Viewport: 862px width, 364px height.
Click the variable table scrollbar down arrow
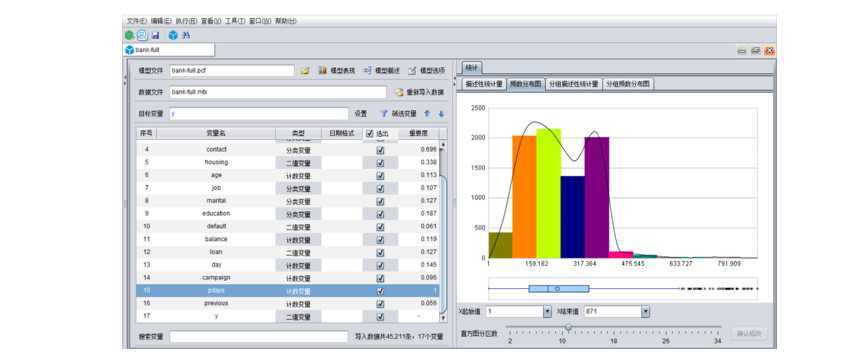[443, 318]
